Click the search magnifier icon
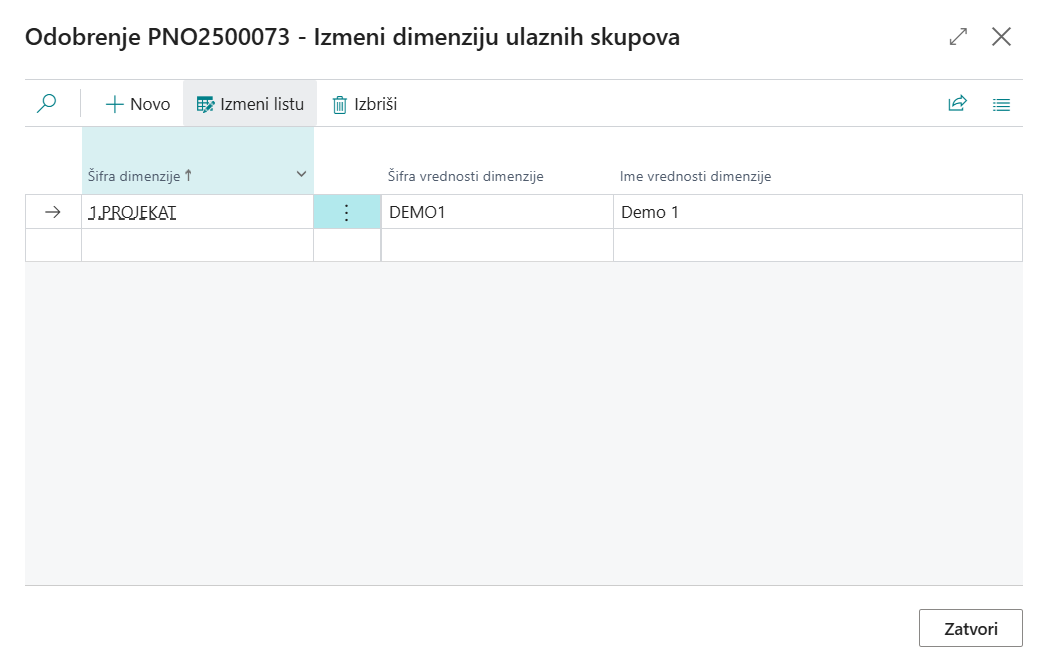 [x=46, y=104]
